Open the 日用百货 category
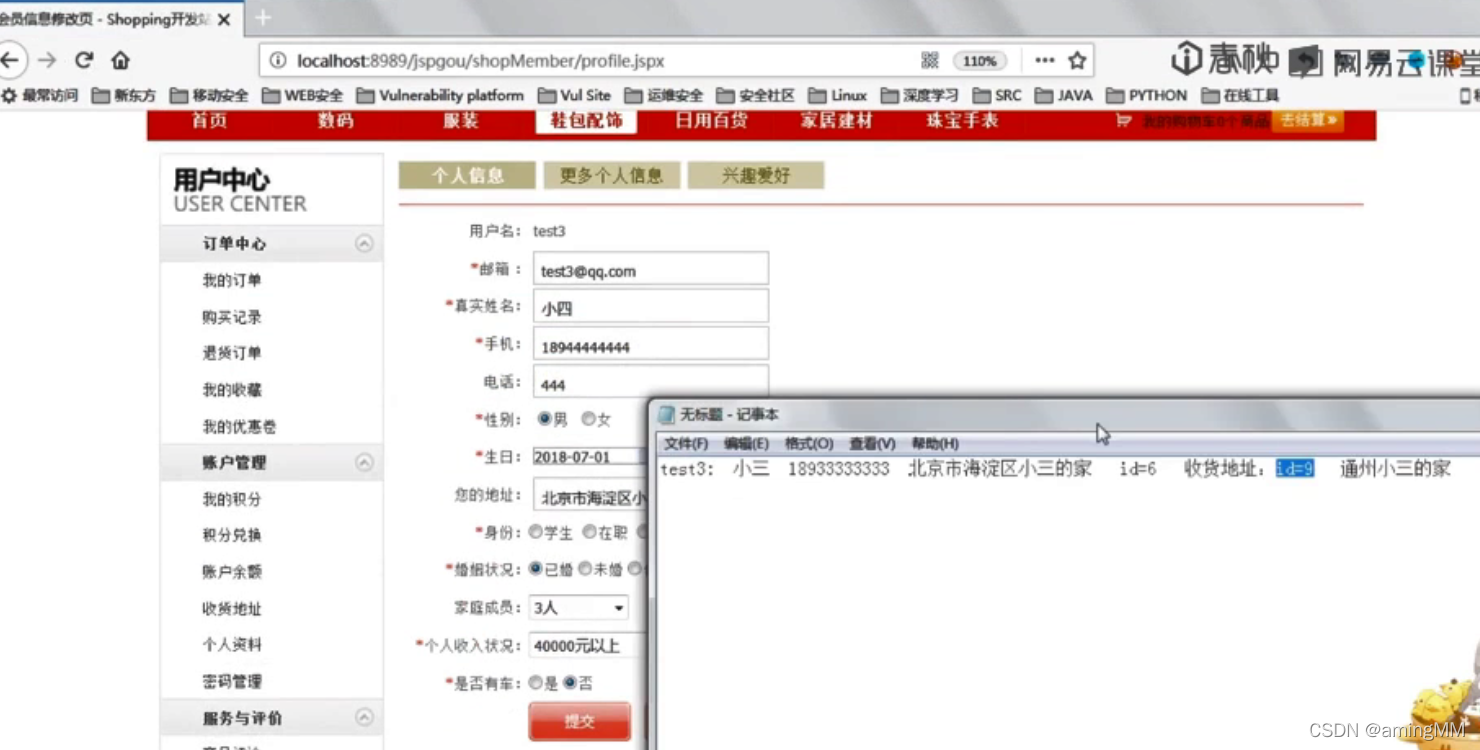The width and height of the screenshot is (1480, 750). 711,121
